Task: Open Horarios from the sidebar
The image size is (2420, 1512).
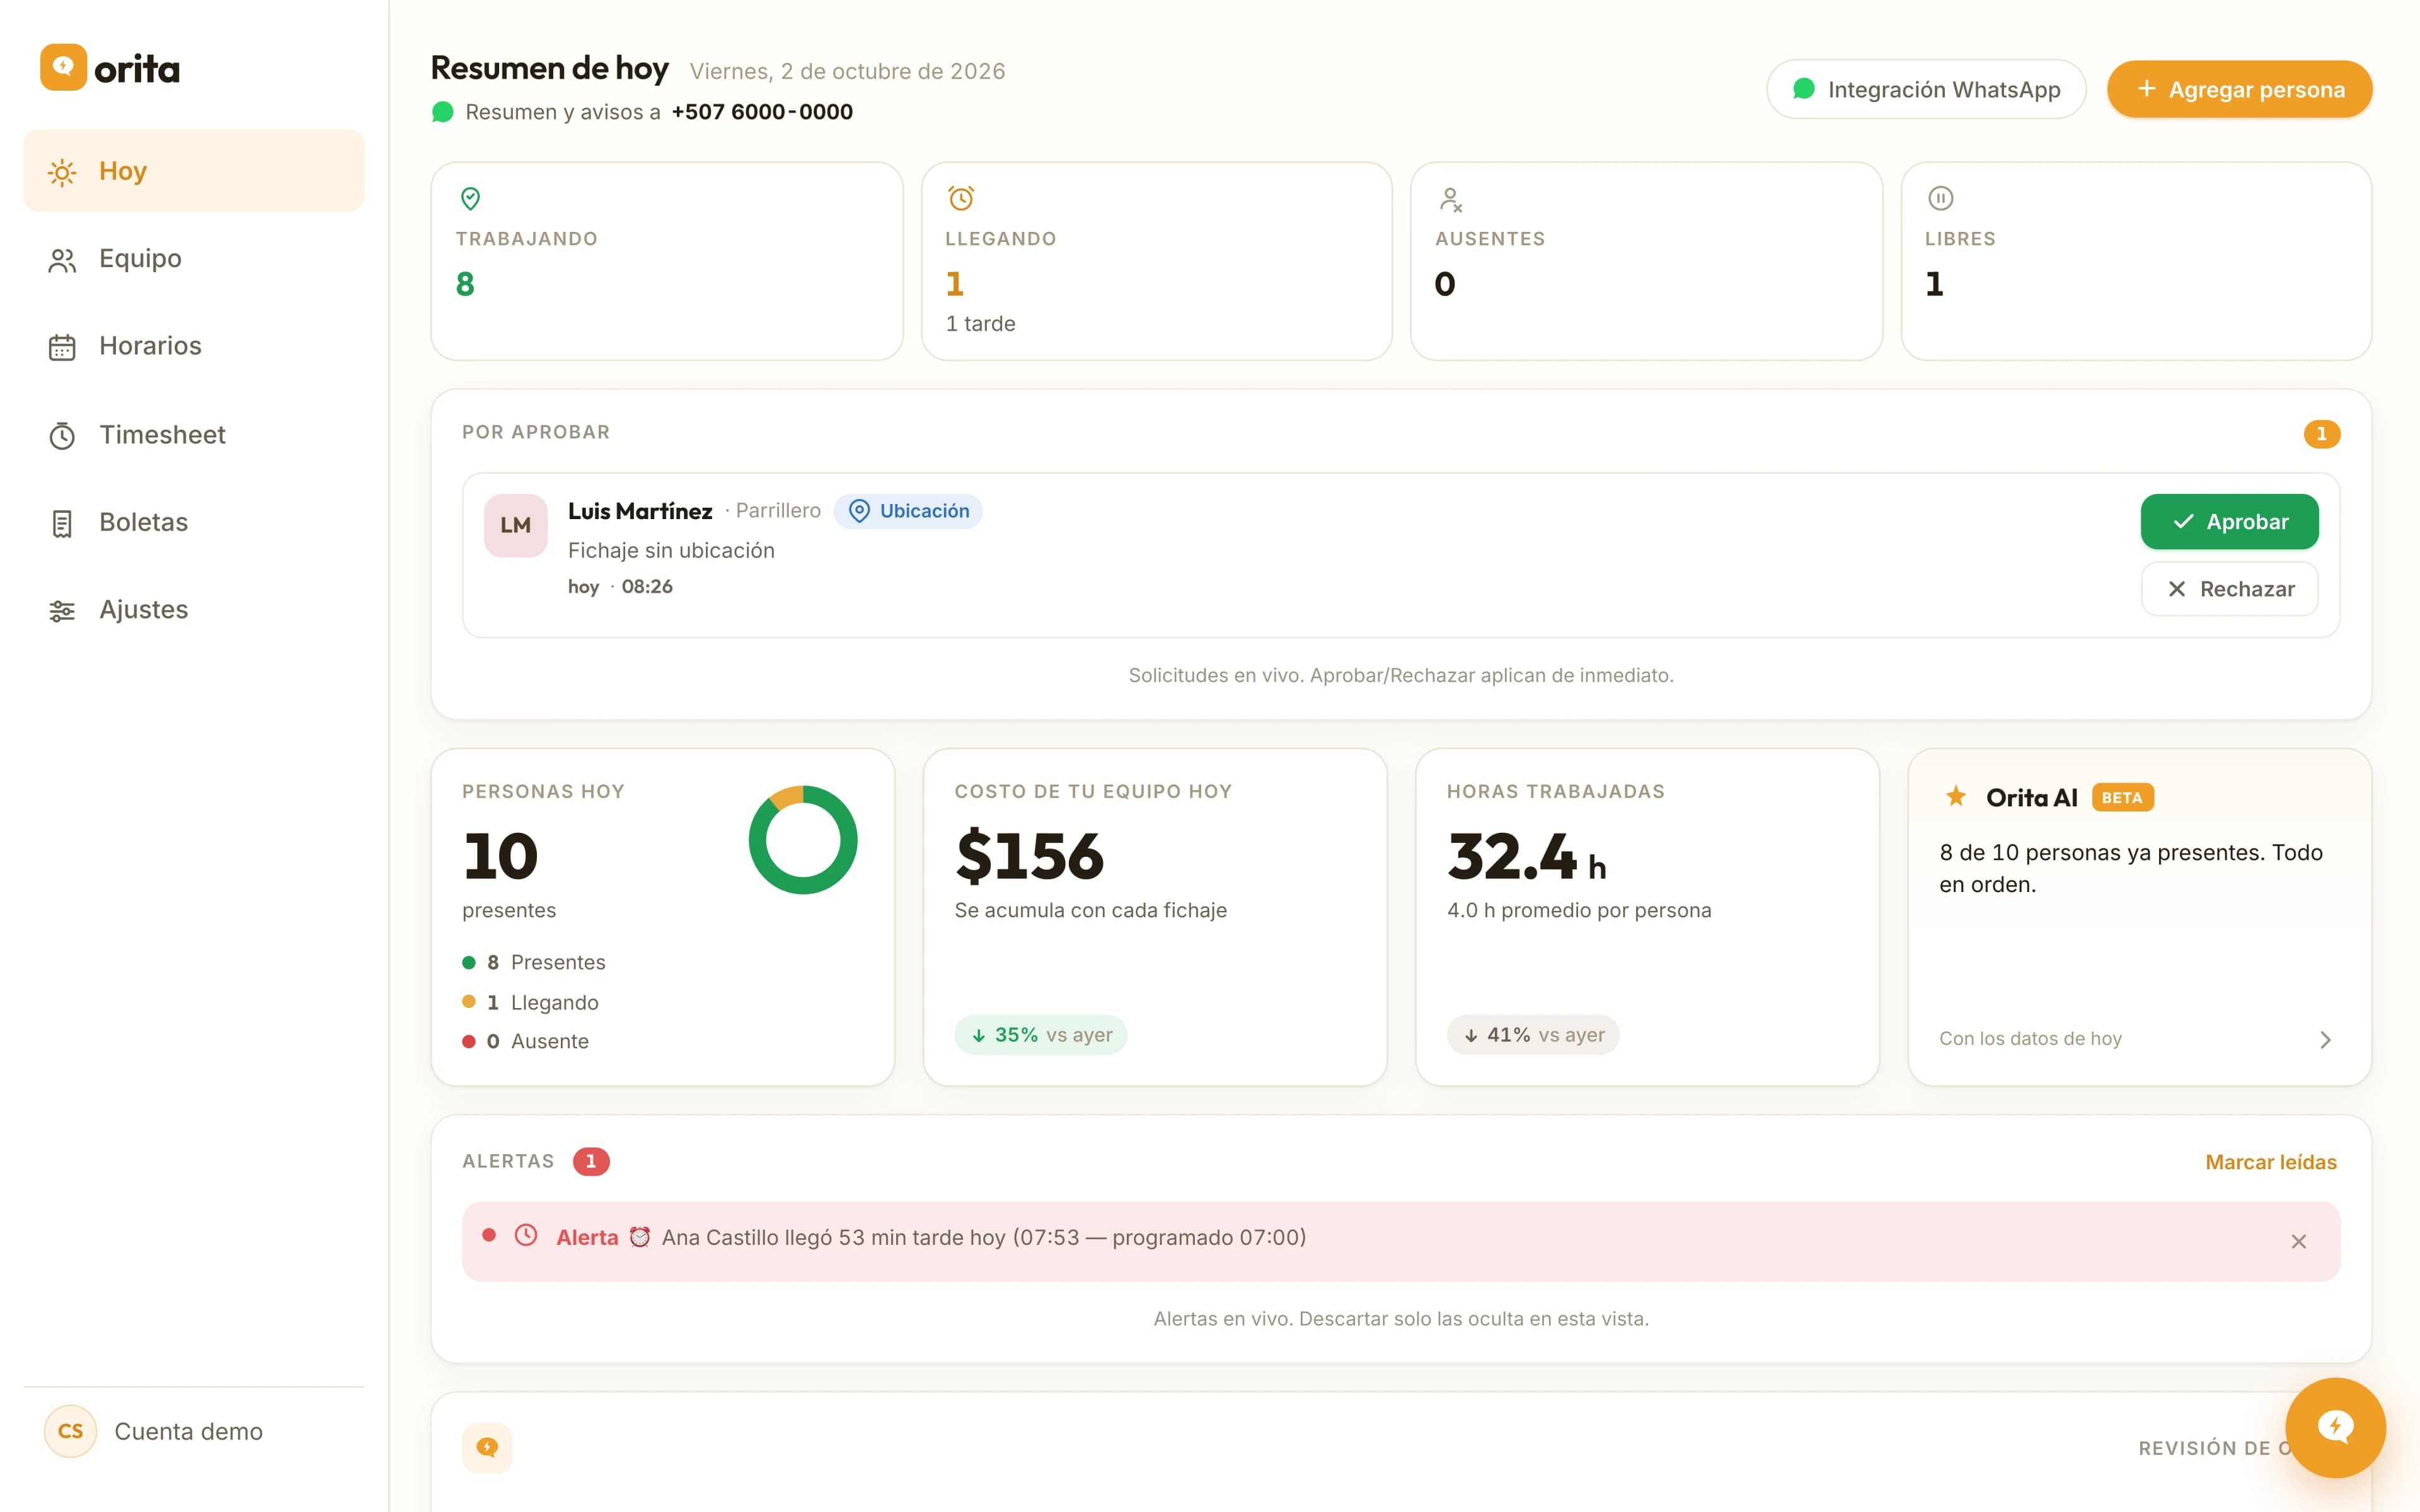Action: (194, 346)
